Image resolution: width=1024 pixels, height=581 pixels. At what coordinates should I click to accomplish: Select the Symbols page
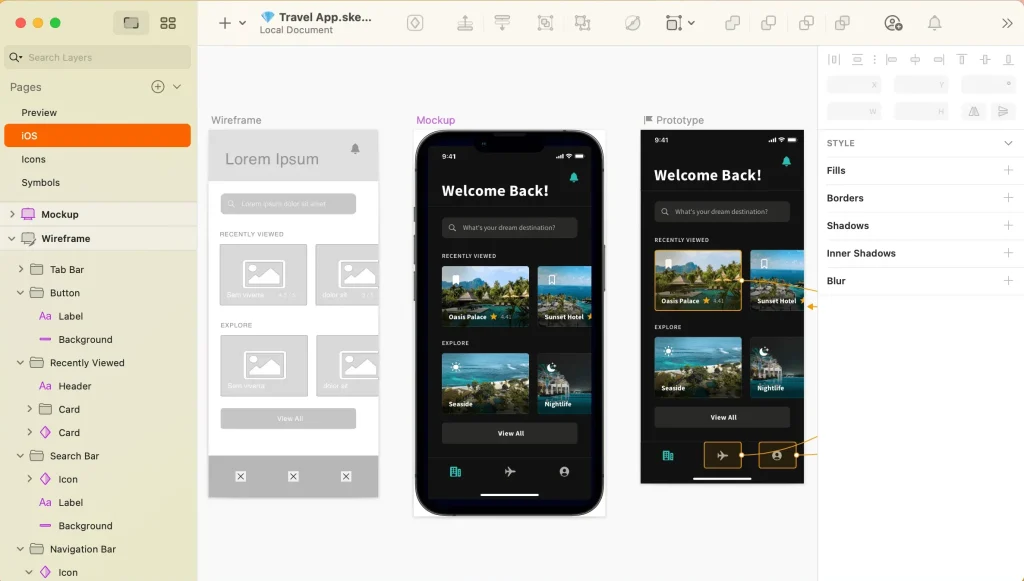coord(41,183)
